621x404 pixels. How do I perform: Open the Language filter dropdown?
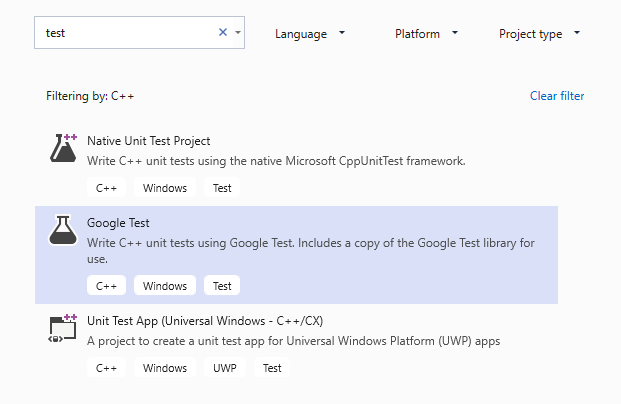(x=310, y=34)
